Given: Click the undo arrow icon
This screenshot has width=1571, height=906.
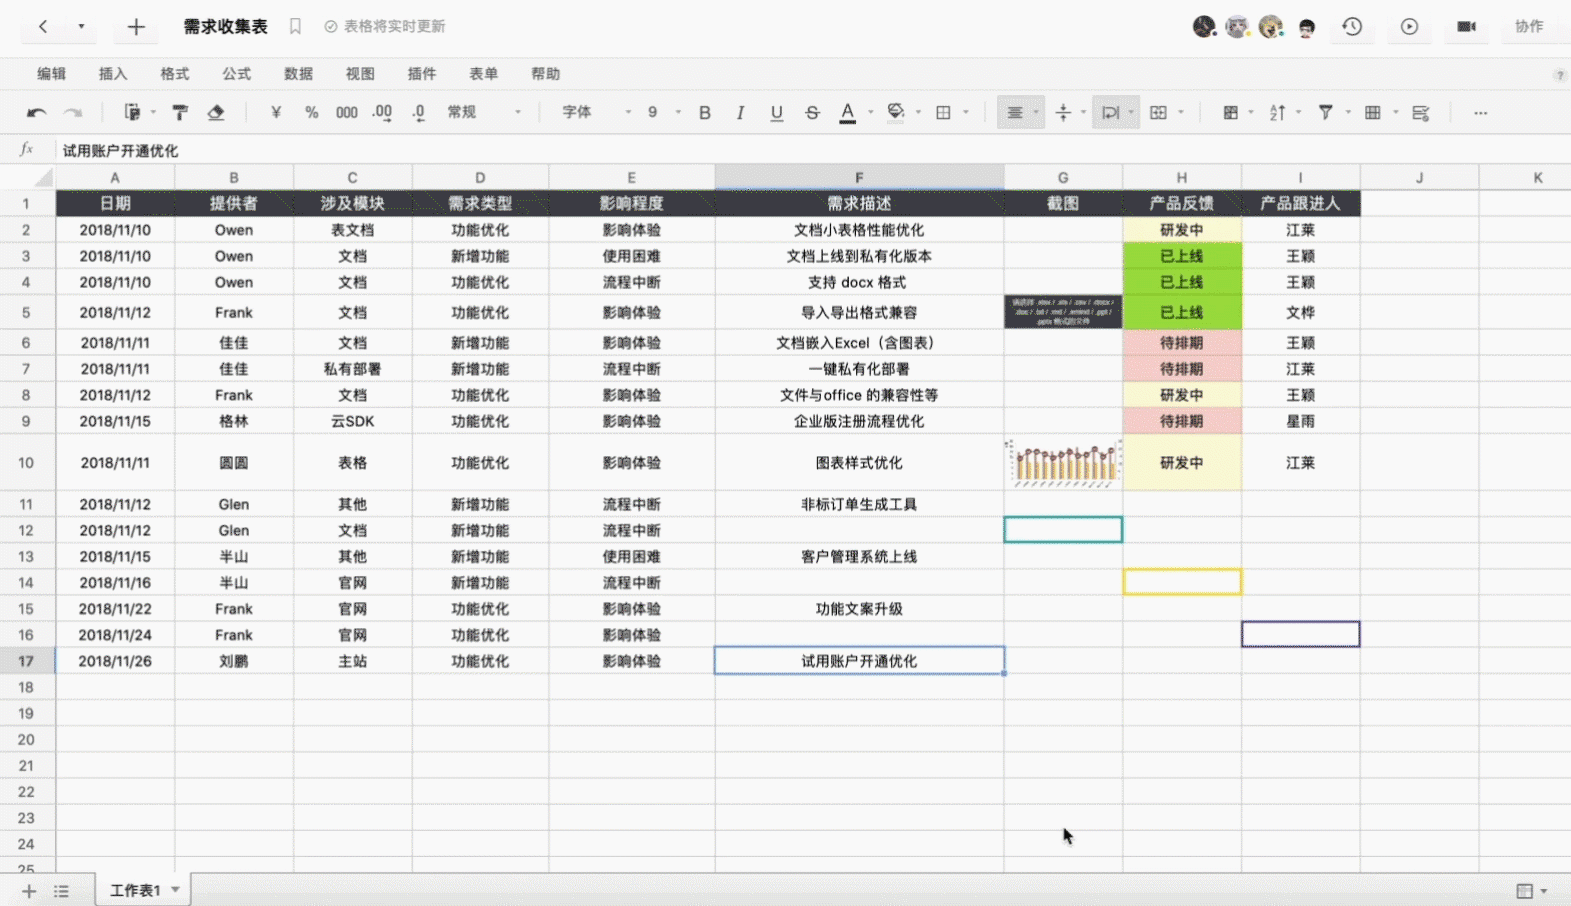Looking at the screenshot, I should point(37,113).
